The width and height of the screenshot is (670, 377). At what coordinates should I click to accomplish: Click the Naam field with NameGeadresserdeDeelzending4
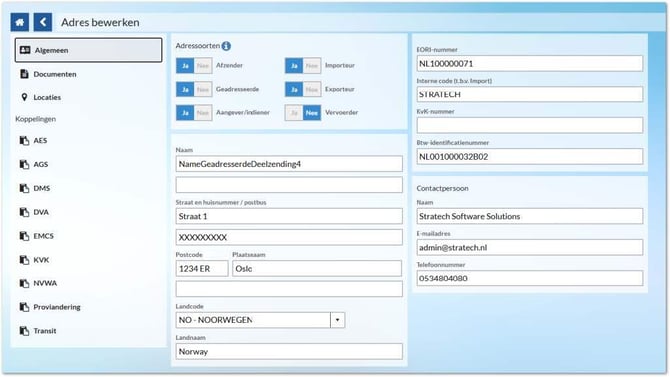[x=289, y=164]
